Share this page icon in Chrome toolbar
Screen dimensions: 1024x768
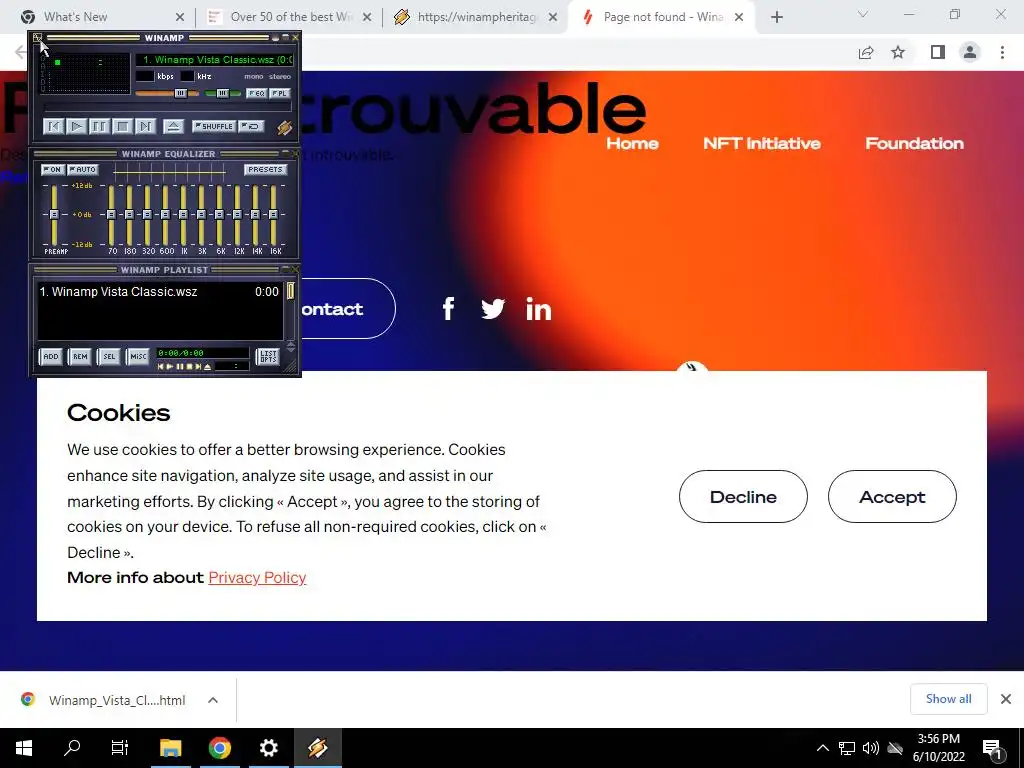(x=866, y=52)
